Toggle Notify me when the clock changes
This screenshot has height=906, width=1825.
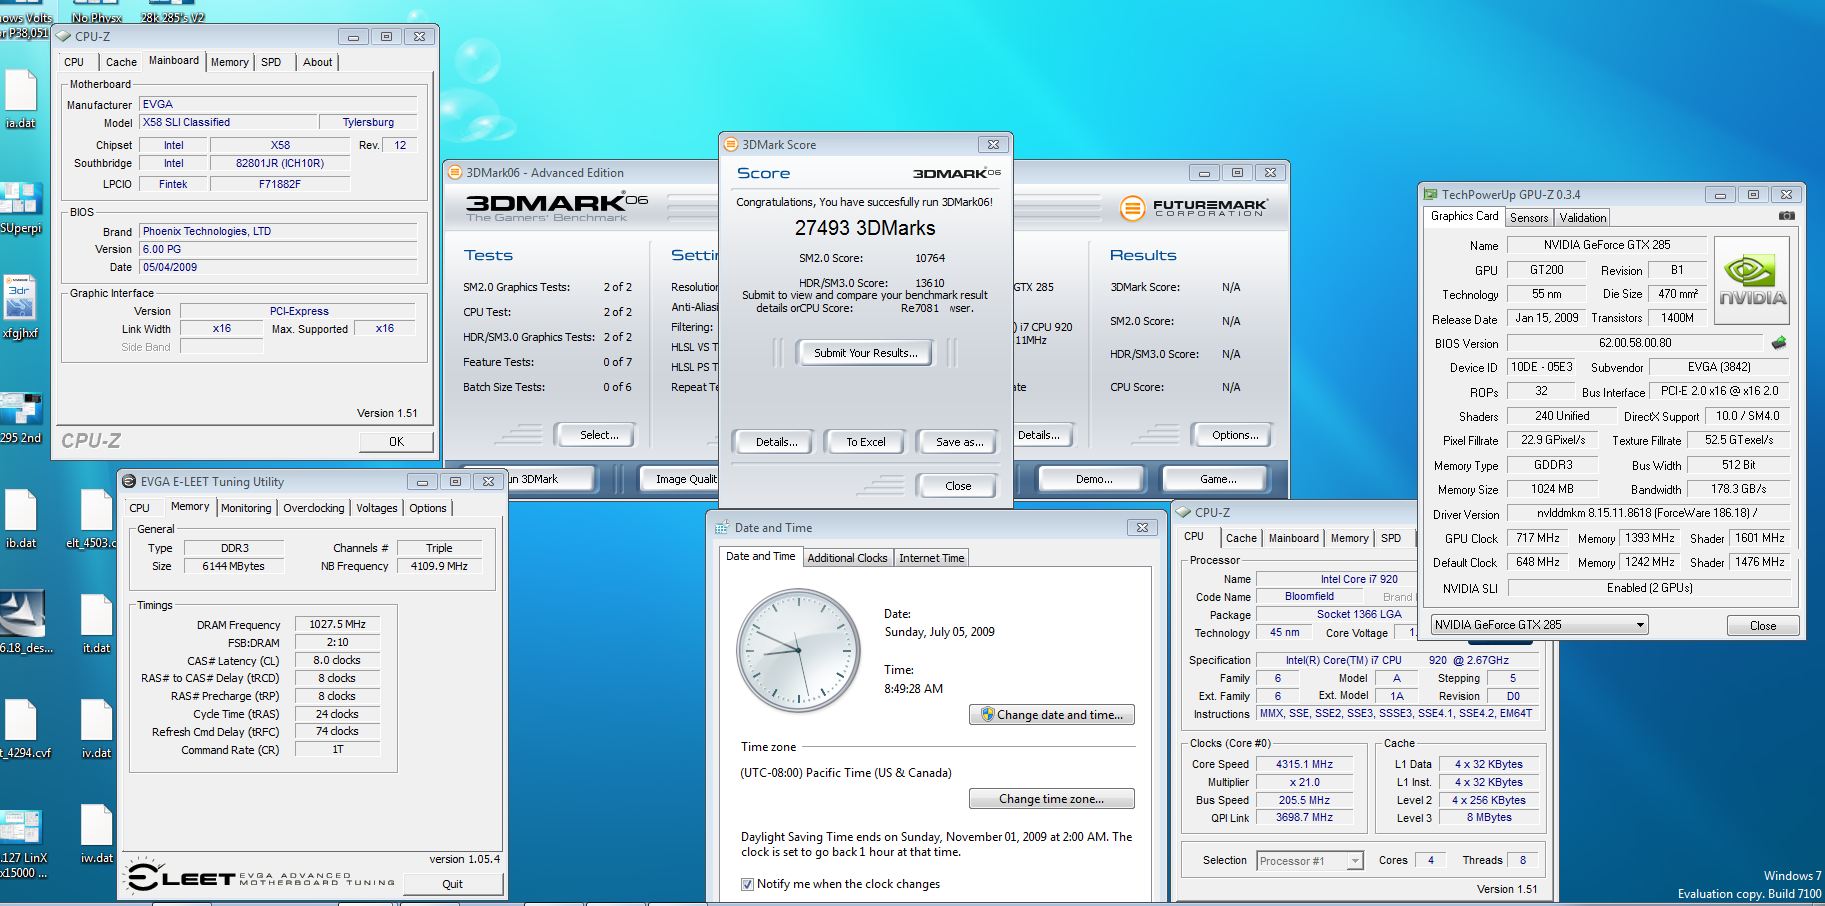tap(747, 884)
